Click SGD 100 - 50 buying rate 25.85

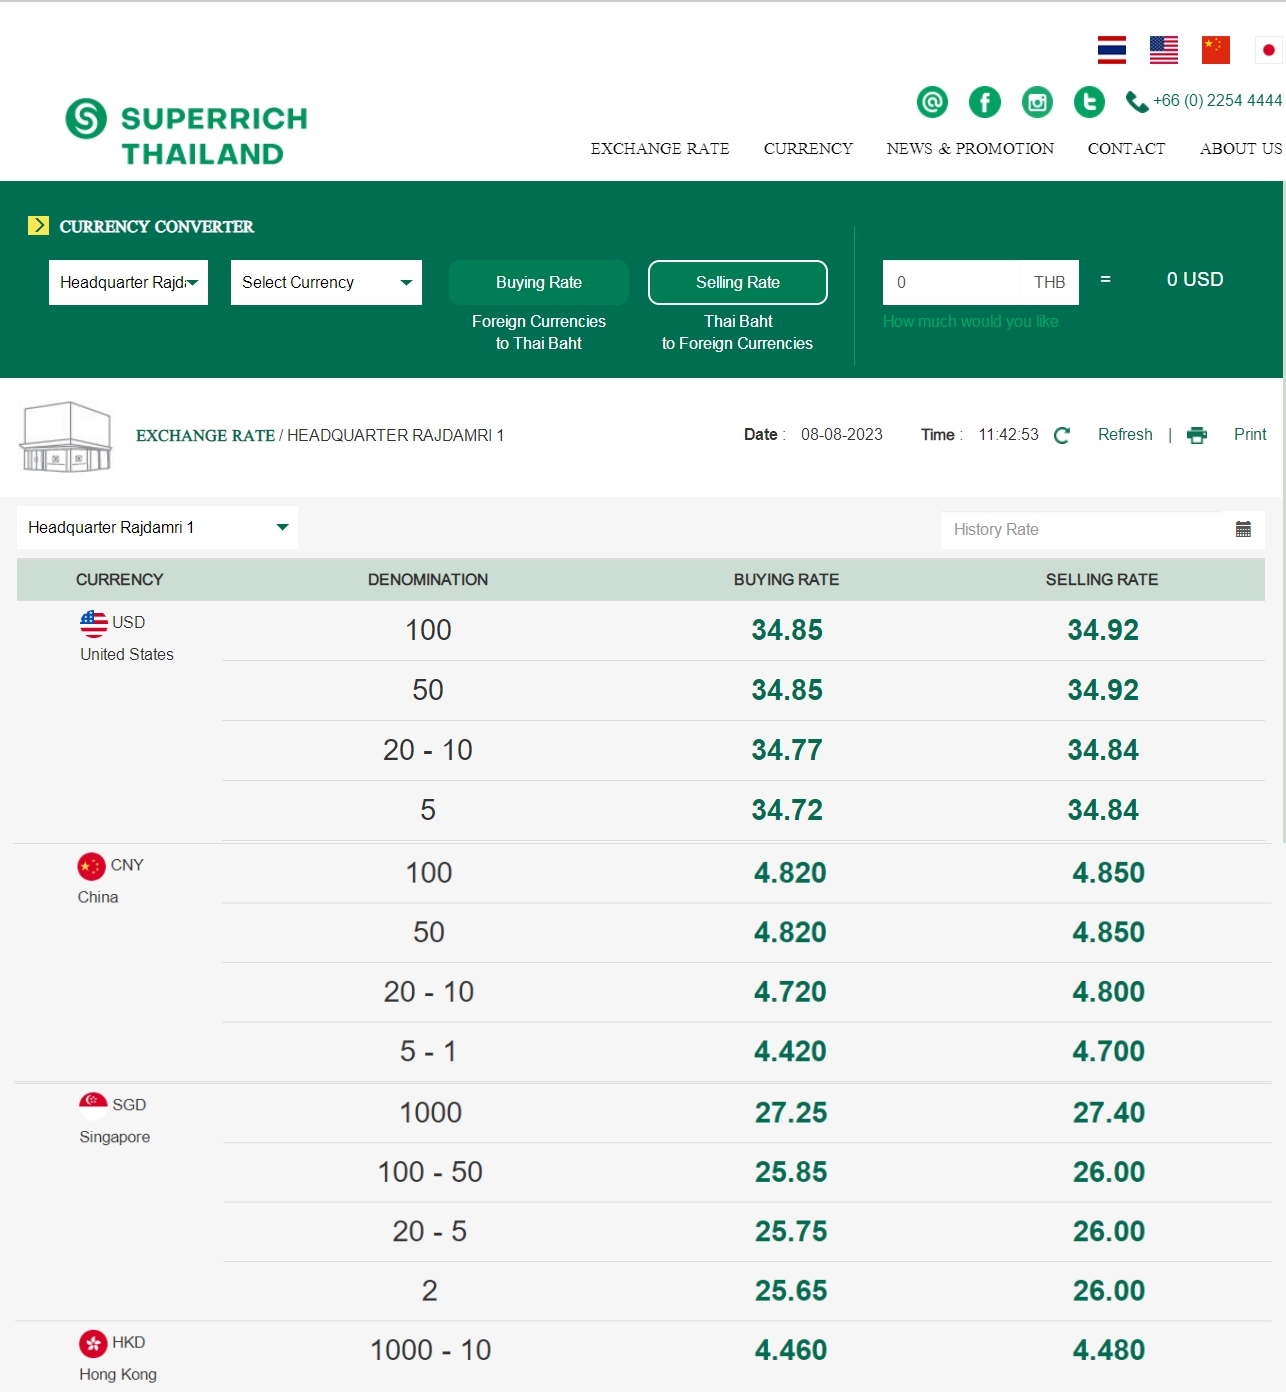click(791, 1172)
